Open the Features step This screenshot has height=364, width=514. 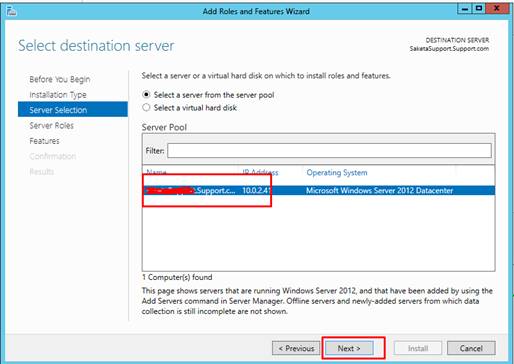[x=44, y=141]
